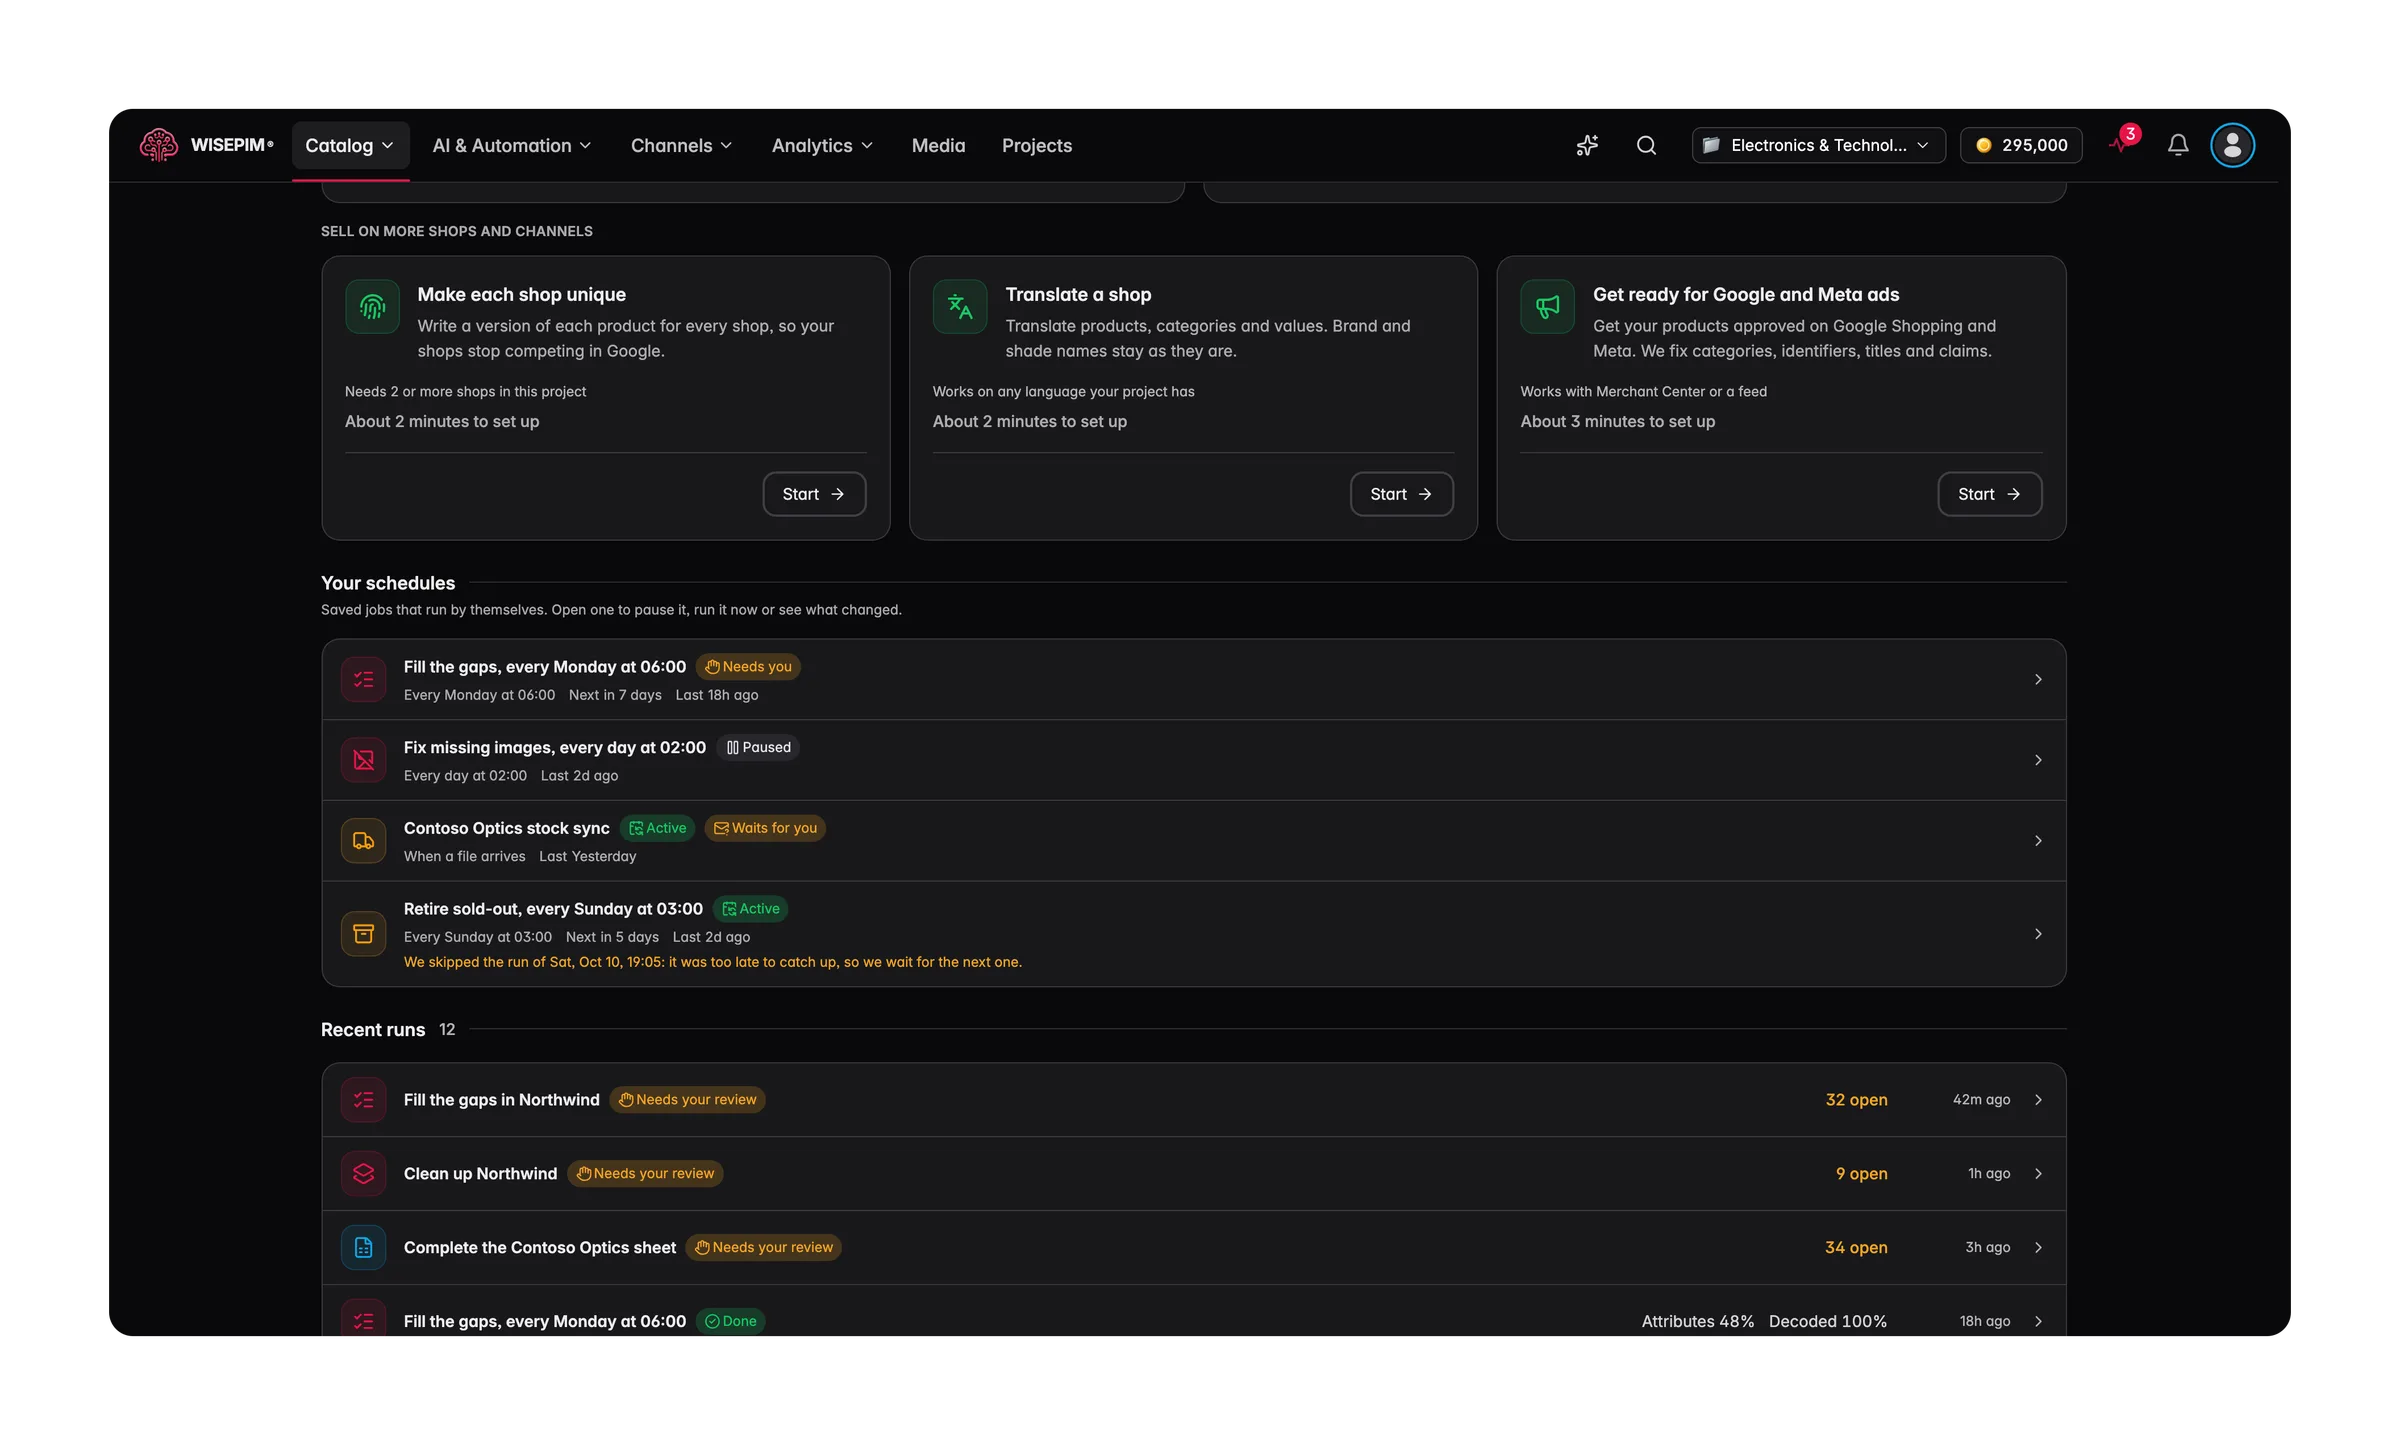Expand the AI & Automation menu
This screenshot has width=2400, height=1445.
512,145
